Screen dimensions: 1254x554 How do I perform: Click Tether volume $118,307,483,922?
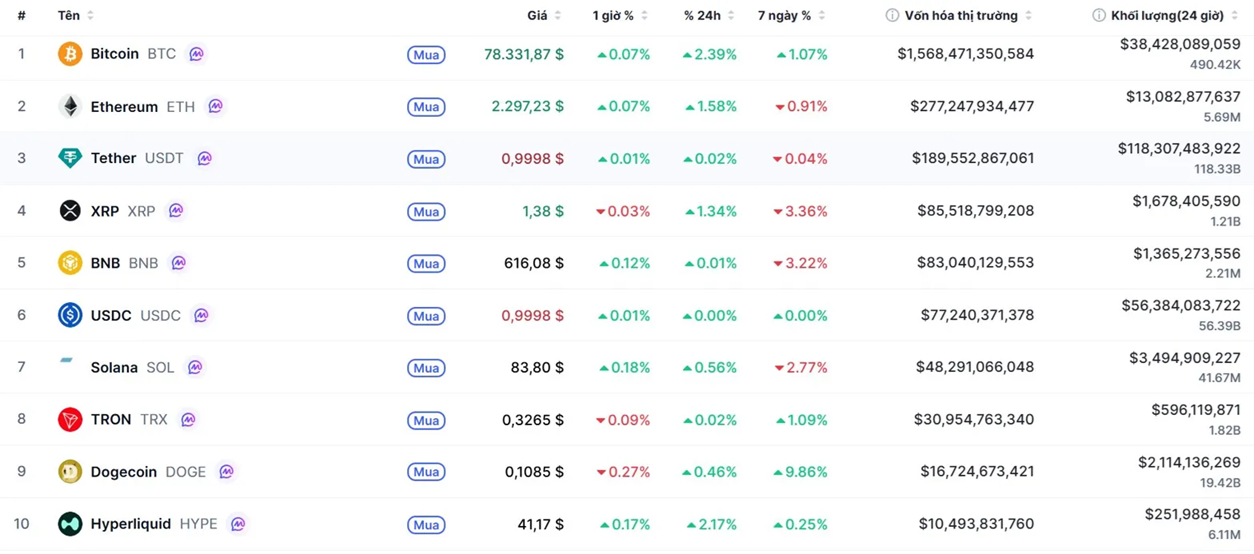(1179, 149)
